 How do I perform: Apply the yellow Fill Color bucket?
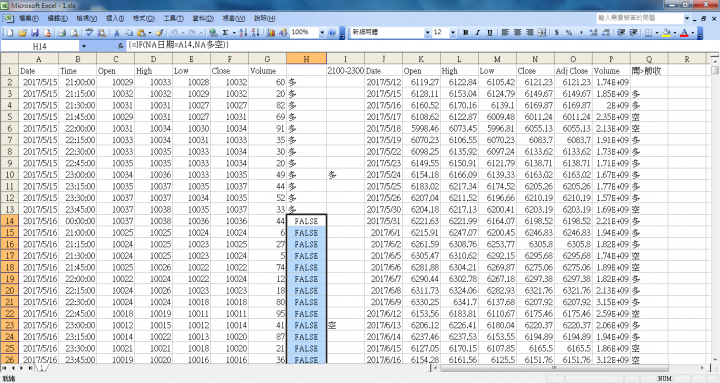click(666, 33)
